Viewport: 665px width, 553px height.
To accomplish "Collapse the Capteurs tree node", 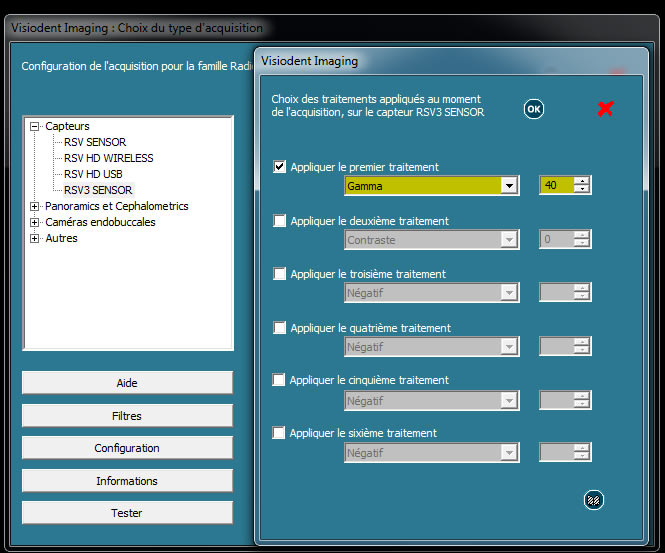I will click(x=35, y=126).
